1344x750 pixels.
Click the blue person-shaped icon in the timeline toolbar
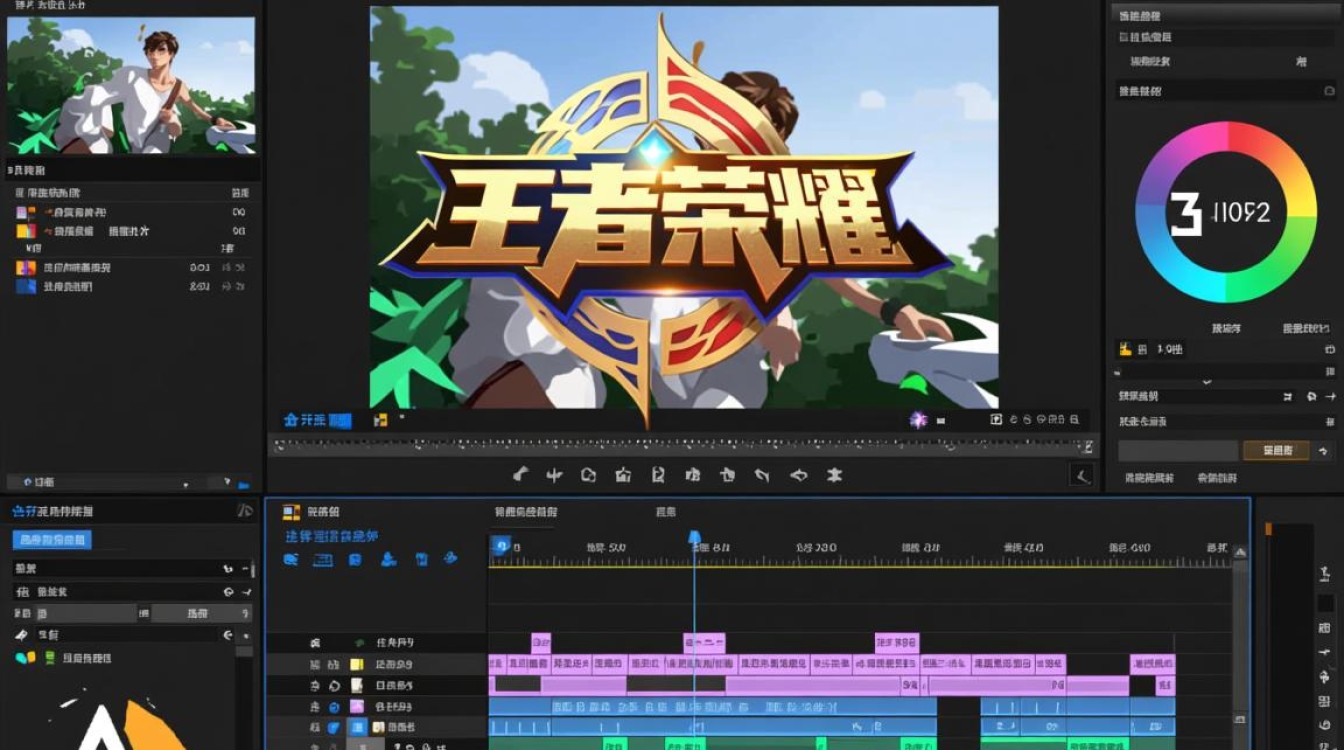[389, 559]
